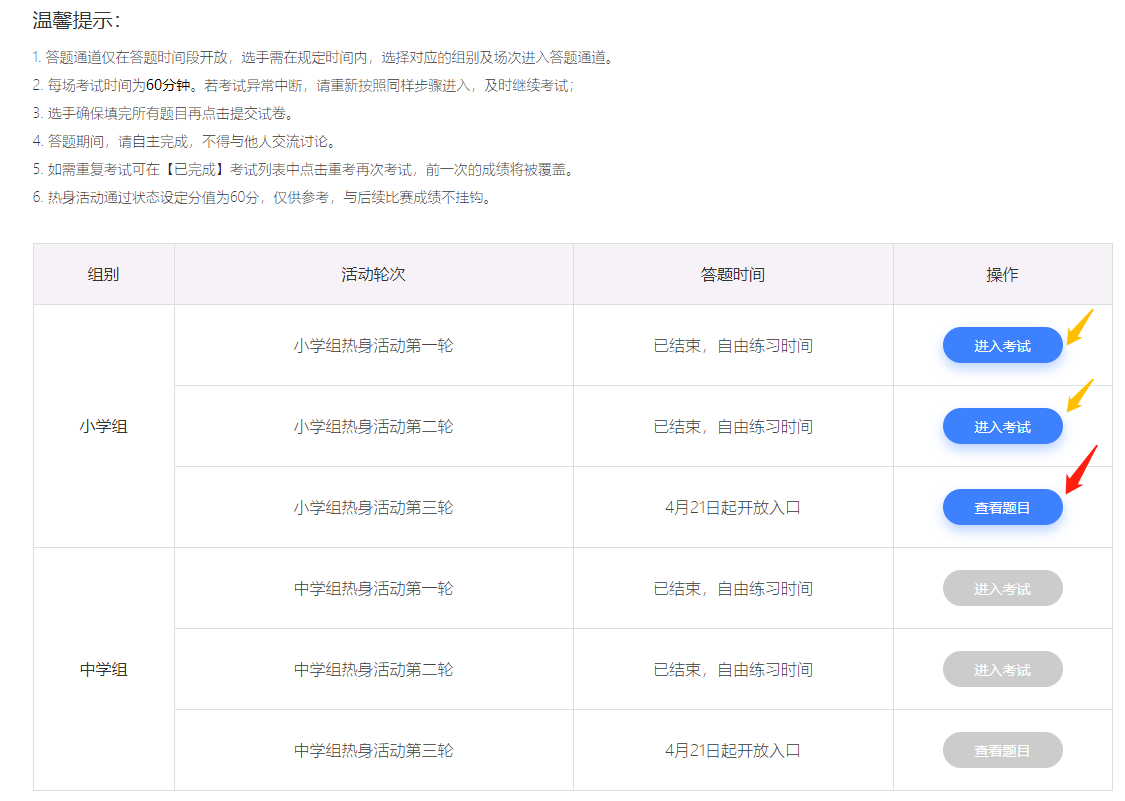Click the 答题时间 column header
Screen dimensions: 1125x801
tap(732, 274)
